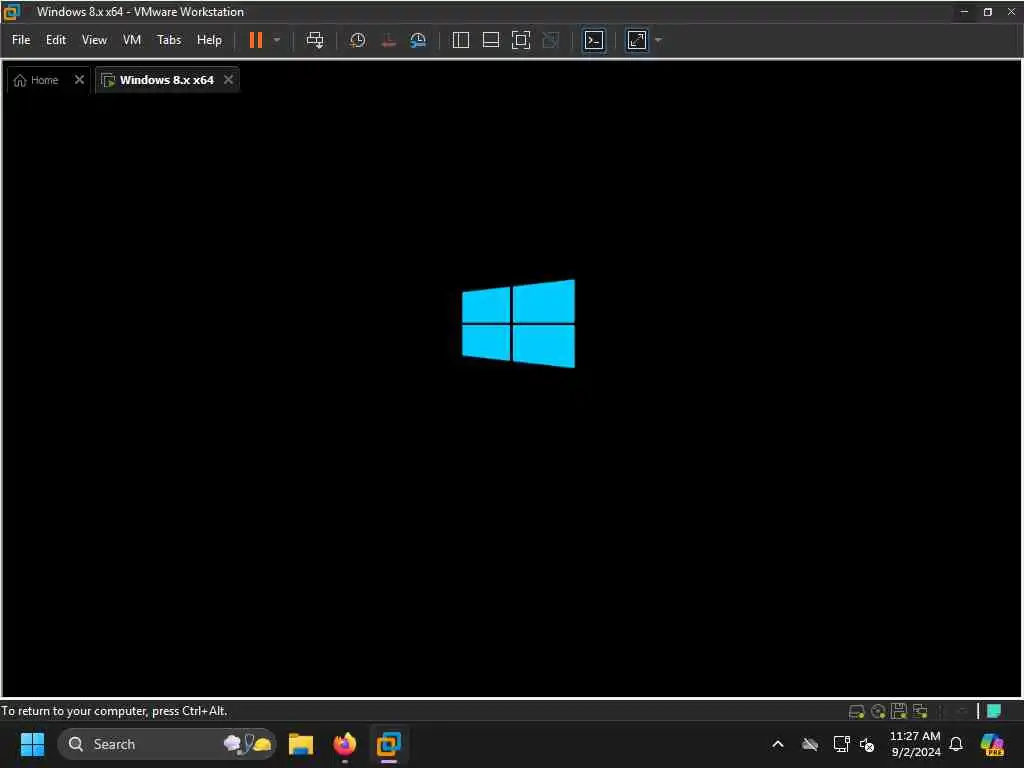Take a snapshot of this virtual machine

[357, 40]
